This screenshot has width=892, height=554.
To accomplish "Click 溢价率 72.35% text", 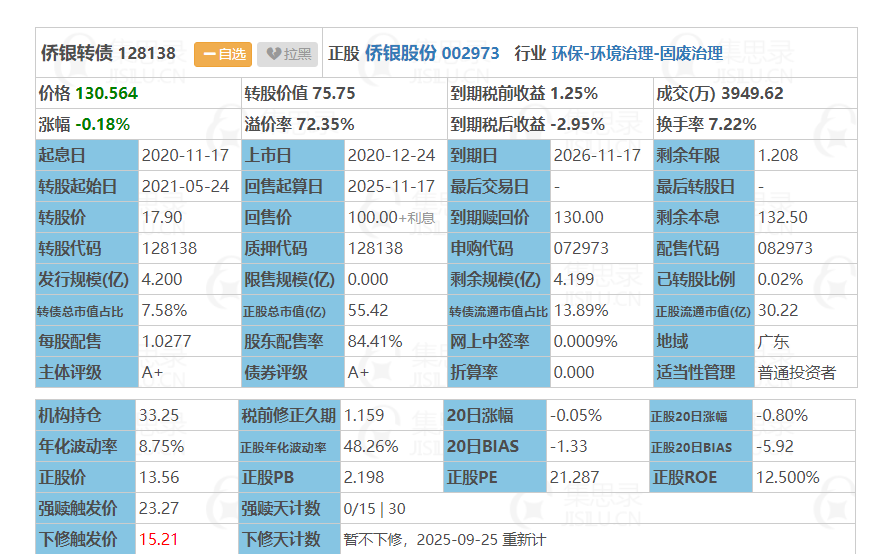I will pos(299,124).
